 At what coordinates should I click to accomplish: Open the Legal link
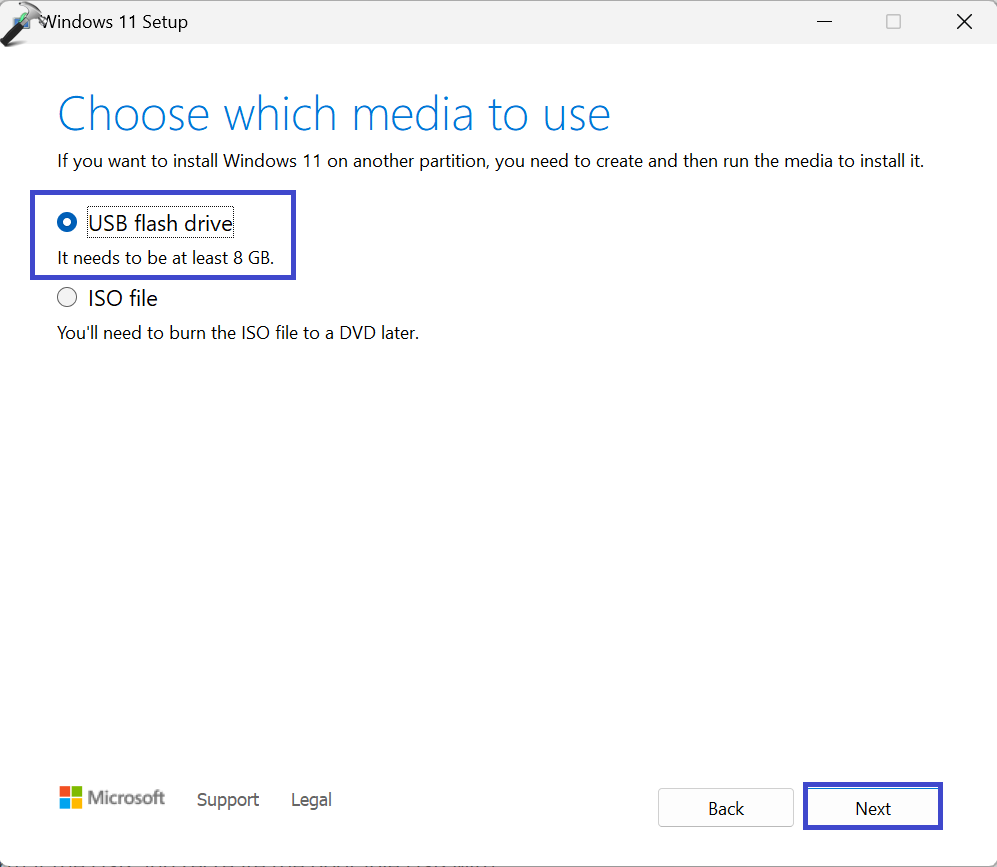coord(311,800)
